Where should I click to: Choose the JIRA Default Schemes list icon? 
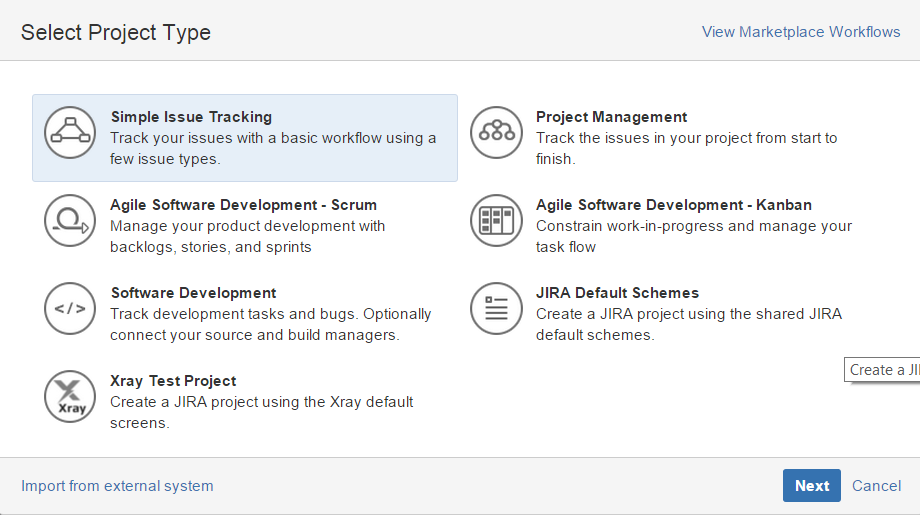(x=496, y=309)
